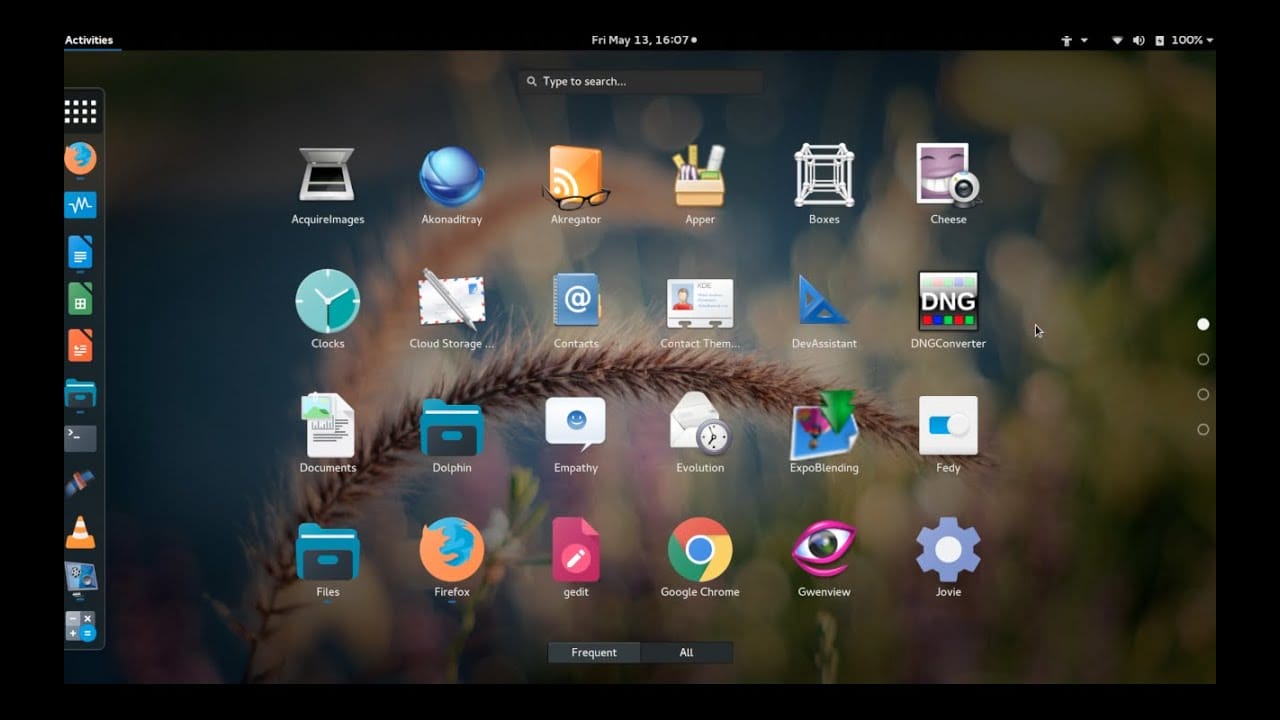The image size is (1280, 720).
Task: Switch to the Frequent apps tab
Action: [x=594, y=652]
